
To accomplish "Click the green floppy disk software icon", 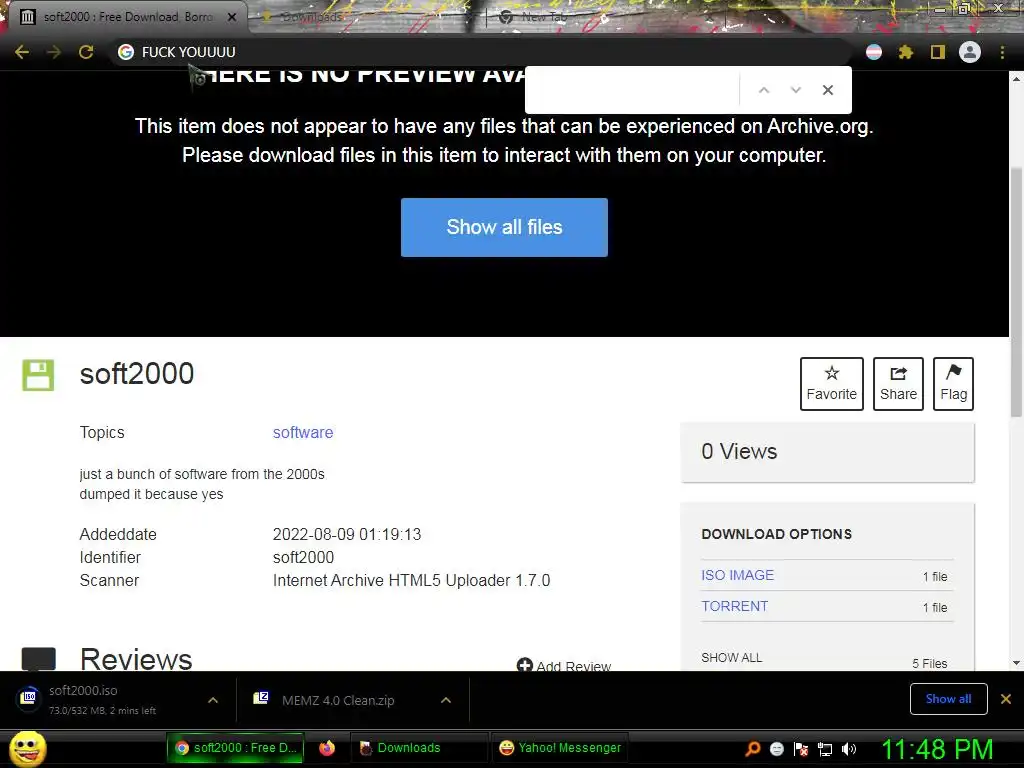I will 38,375.
